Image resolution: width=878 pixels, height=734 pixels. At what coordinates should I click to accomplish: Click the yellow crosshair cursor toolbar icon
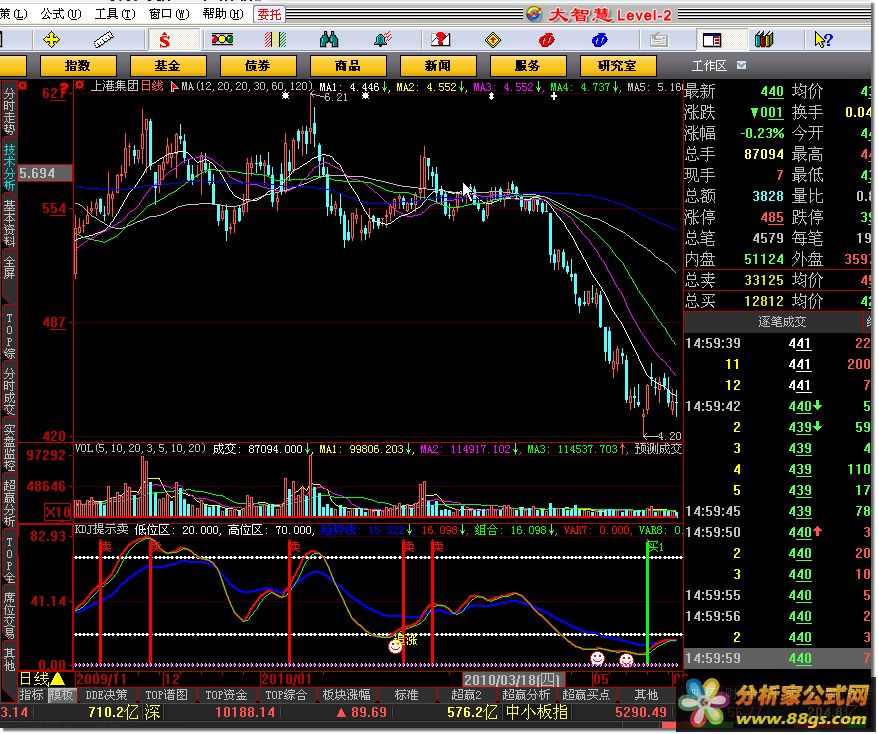pyautogui.click(x=51, y=39)
